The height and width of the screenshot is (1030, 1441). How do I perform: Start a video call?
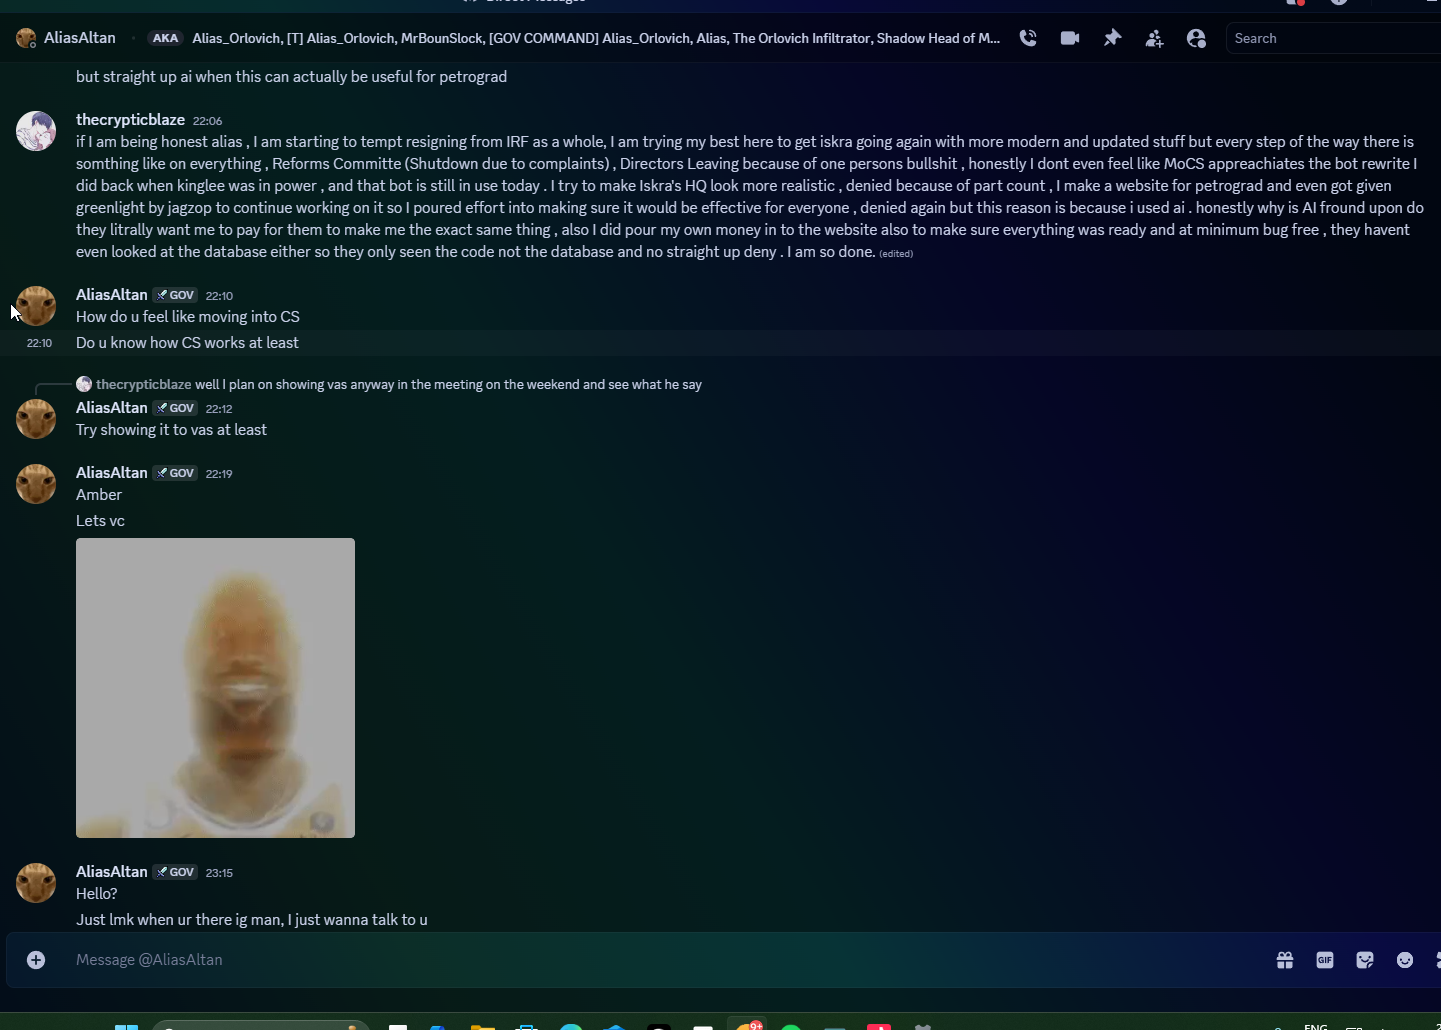[x=1070, y=38]
